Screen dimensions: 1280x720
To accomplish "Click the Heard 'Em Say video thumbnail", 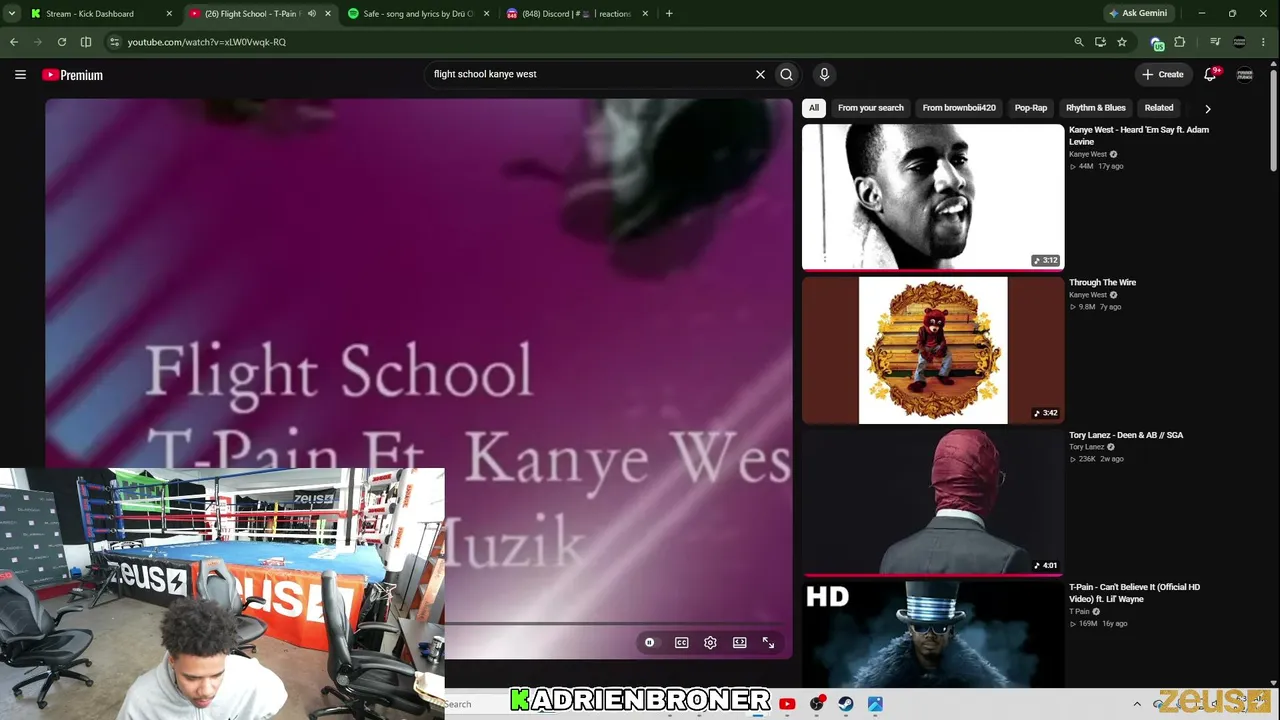I will point(933,197).
